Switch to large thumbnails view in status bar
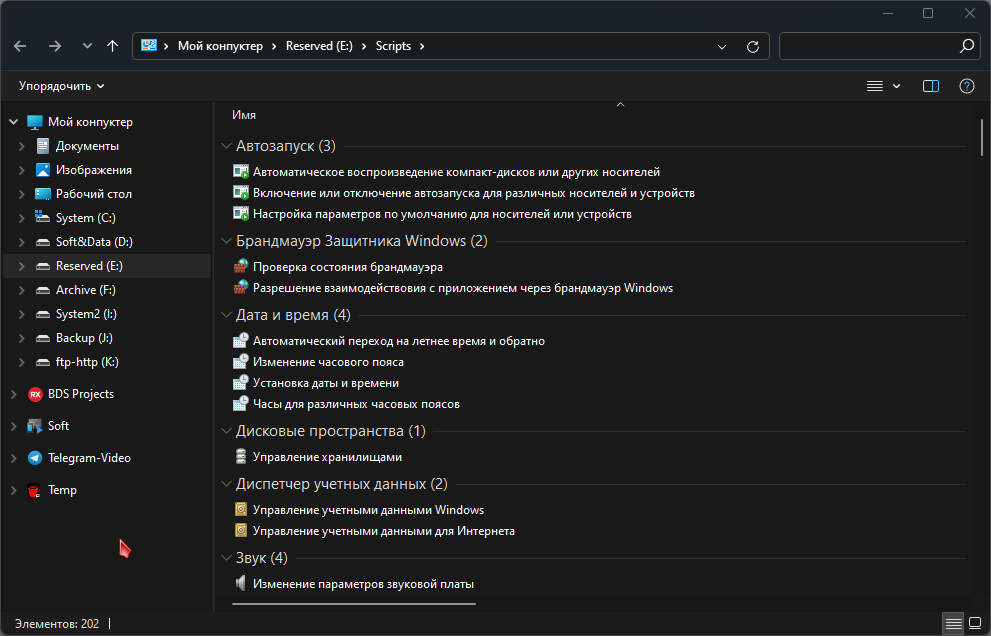Image resolution: width=991 pixels, height=636 pixels. pos(975,623)
